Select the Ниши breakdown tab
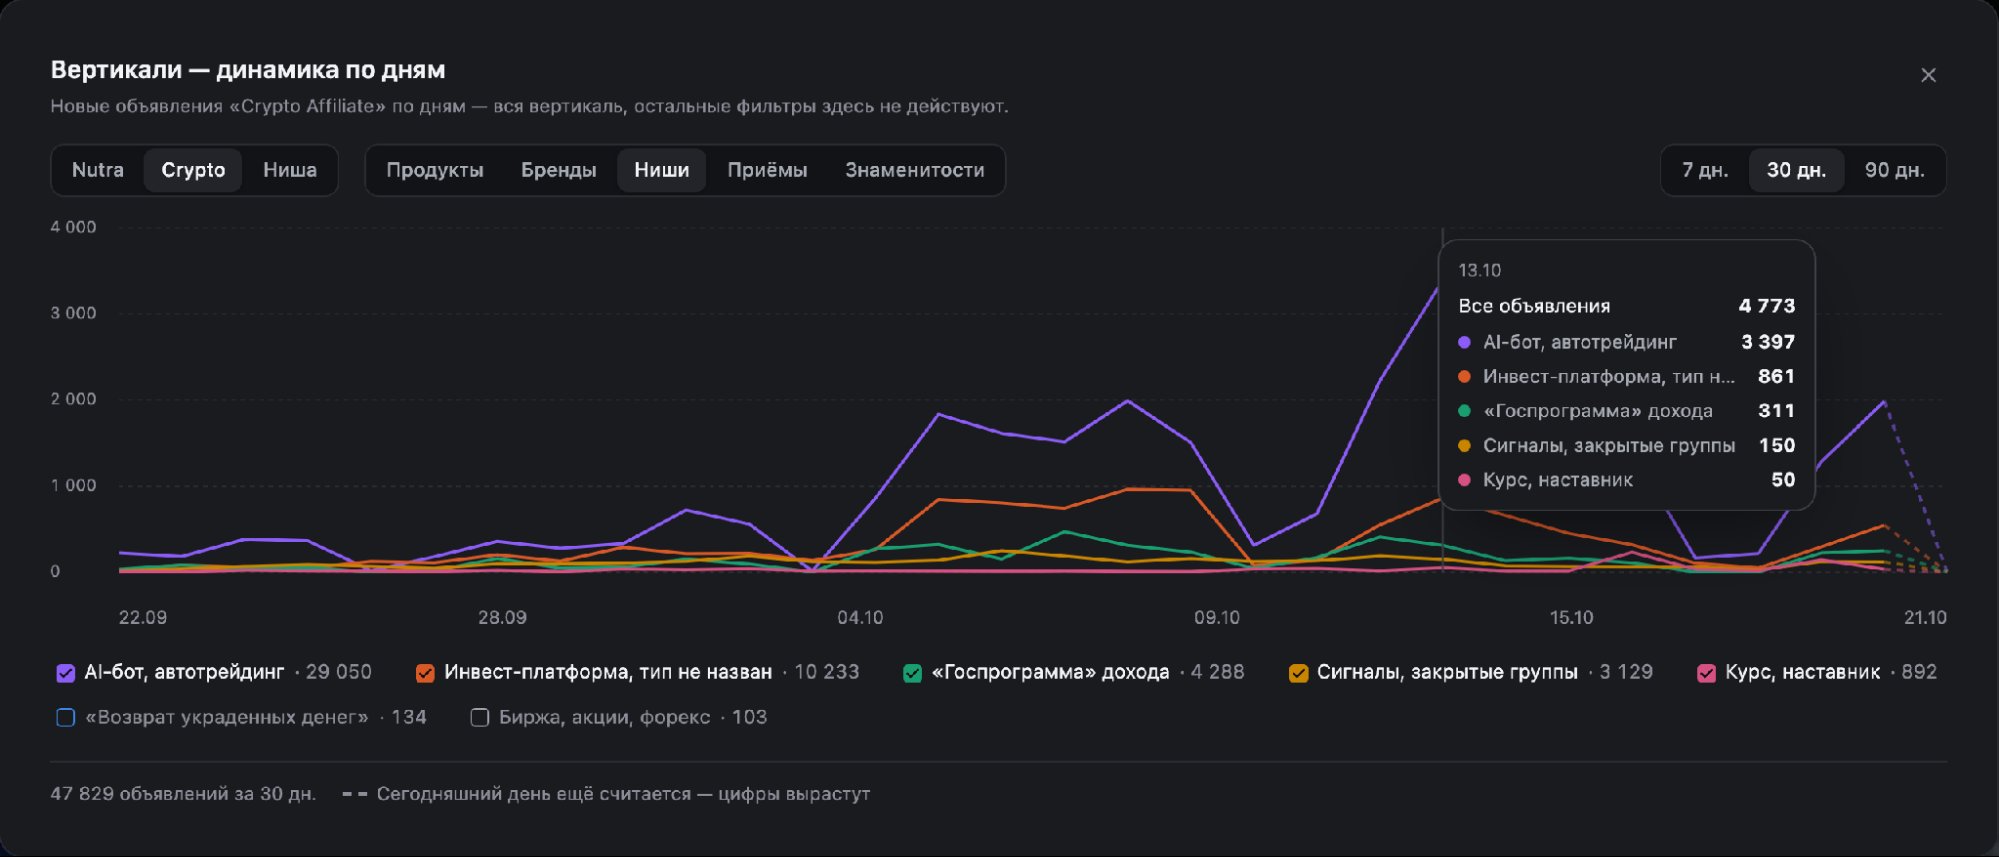Viewport: 1999px width, 857px height. 662,170
